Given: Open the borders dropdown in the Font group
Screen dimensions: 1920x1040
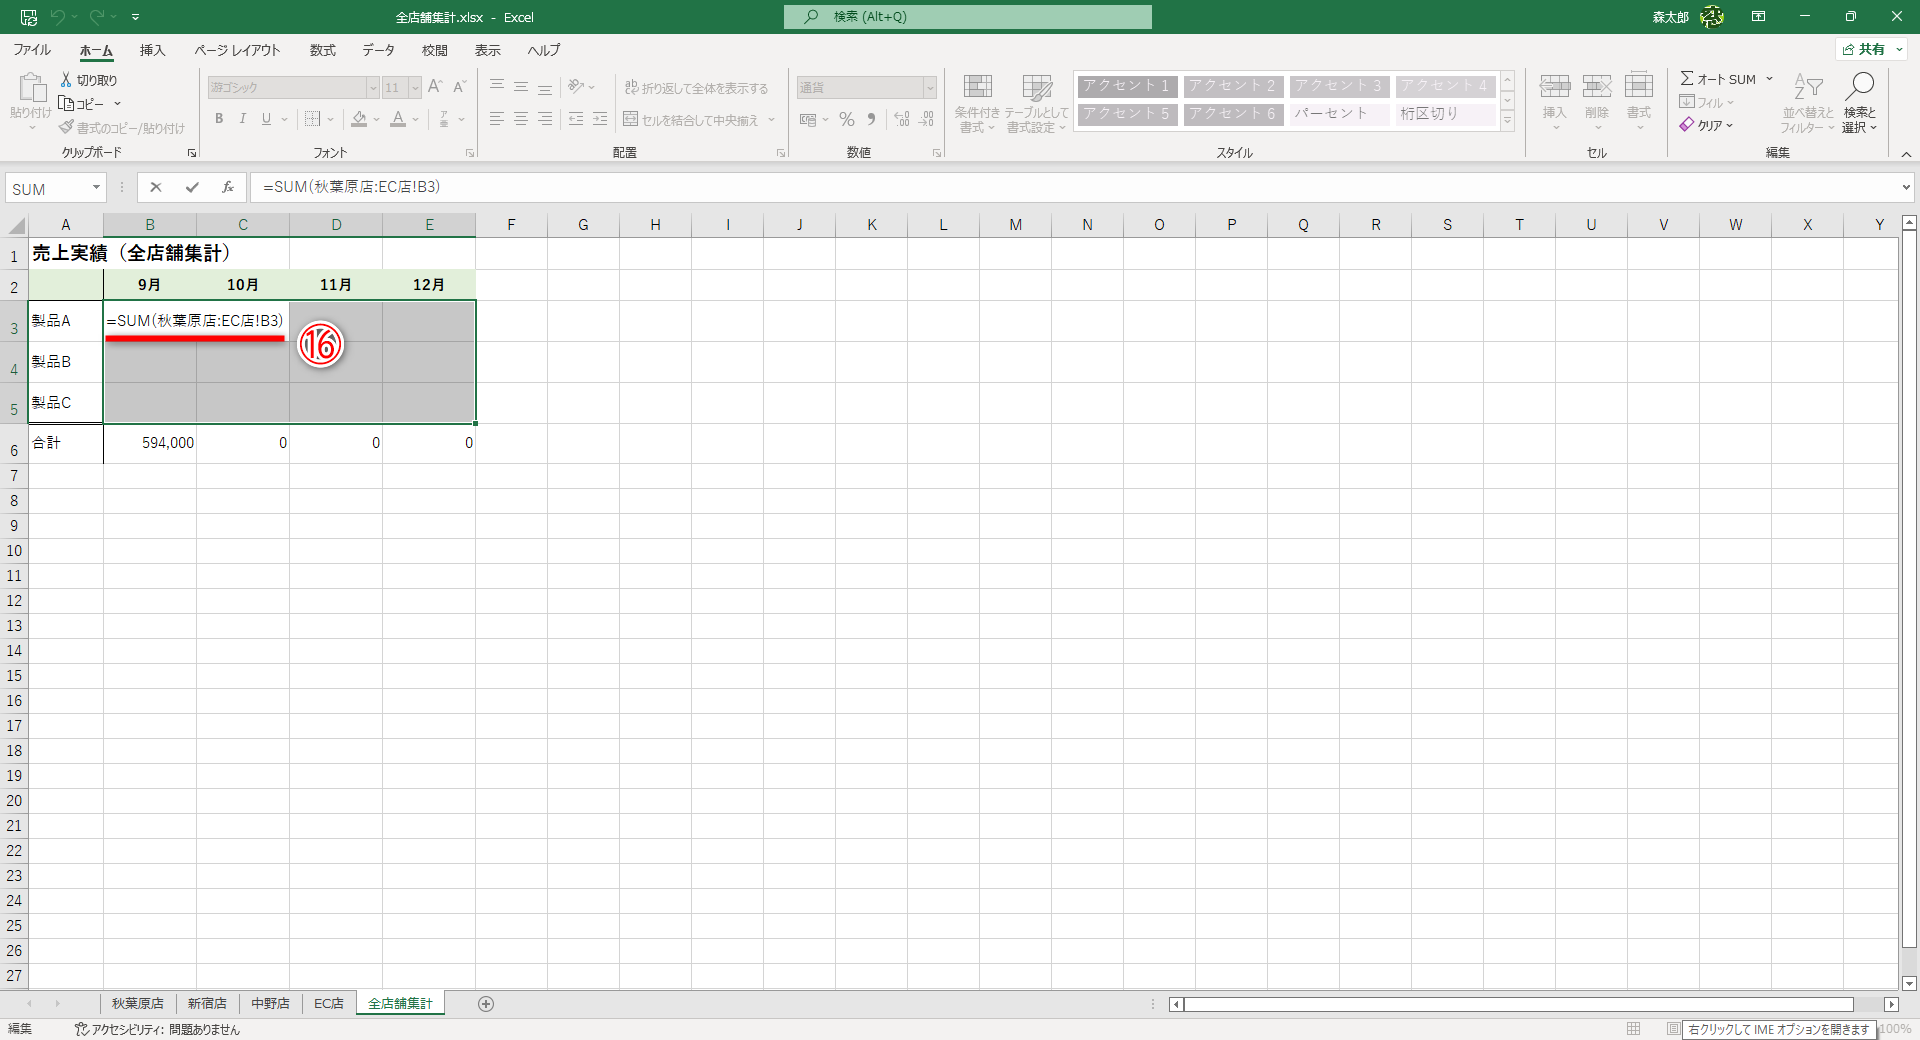Looking at the screenshot, I should [x=330, y=119].
